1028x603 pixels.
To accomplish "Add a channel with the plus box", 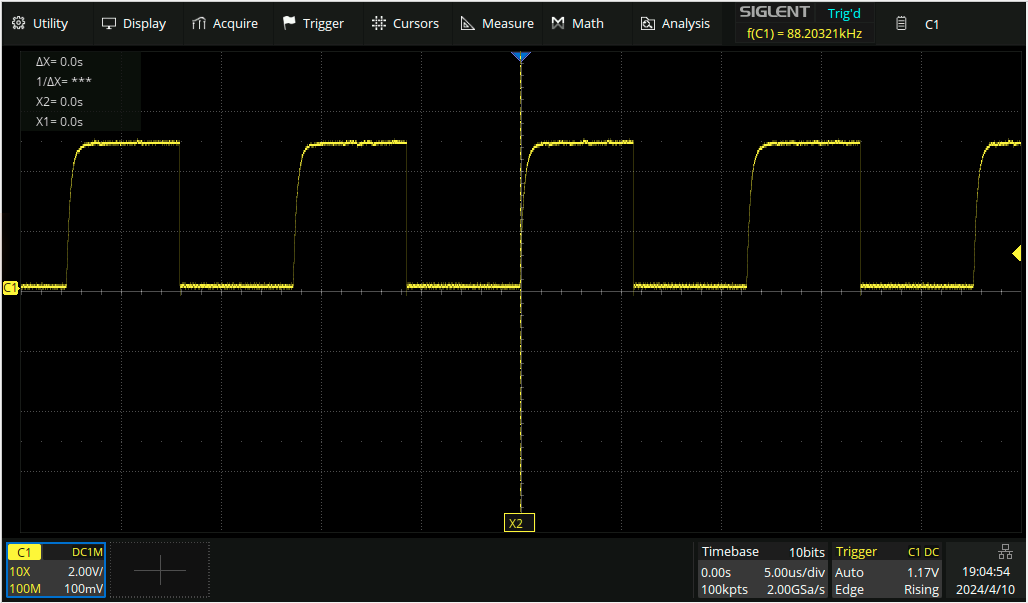I will pyautogui.click(x=160, y=570).
